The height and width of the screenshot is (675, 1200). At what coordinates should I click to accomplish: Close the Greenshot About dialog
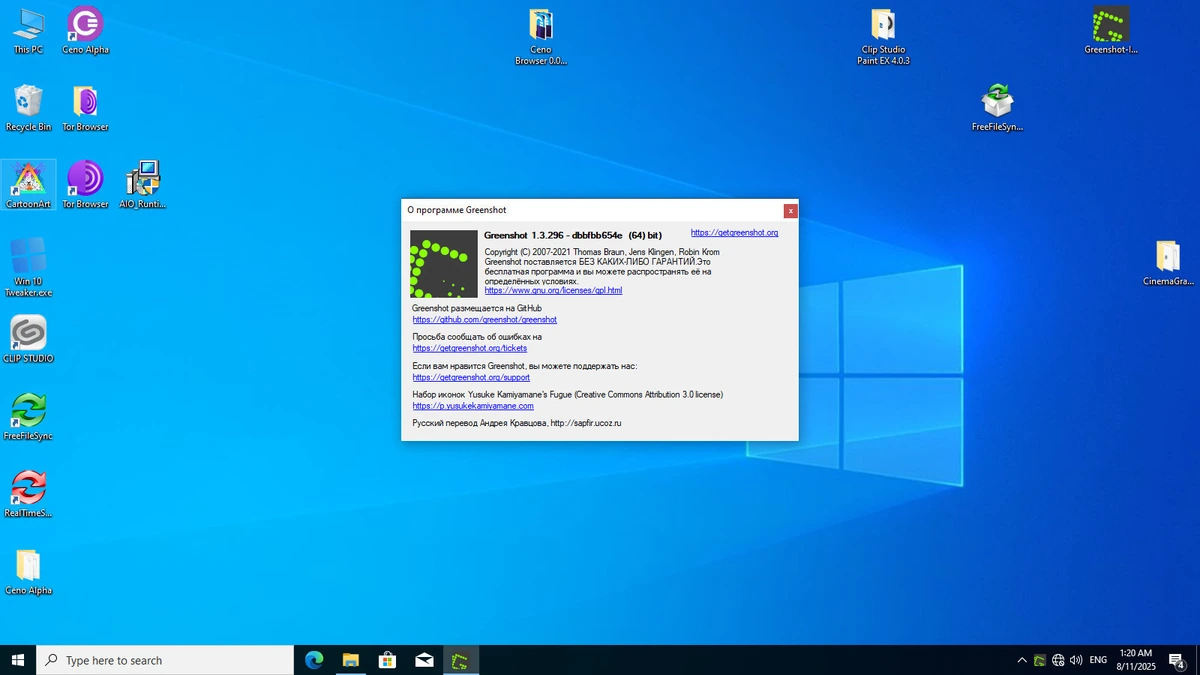tap(790, 210)
